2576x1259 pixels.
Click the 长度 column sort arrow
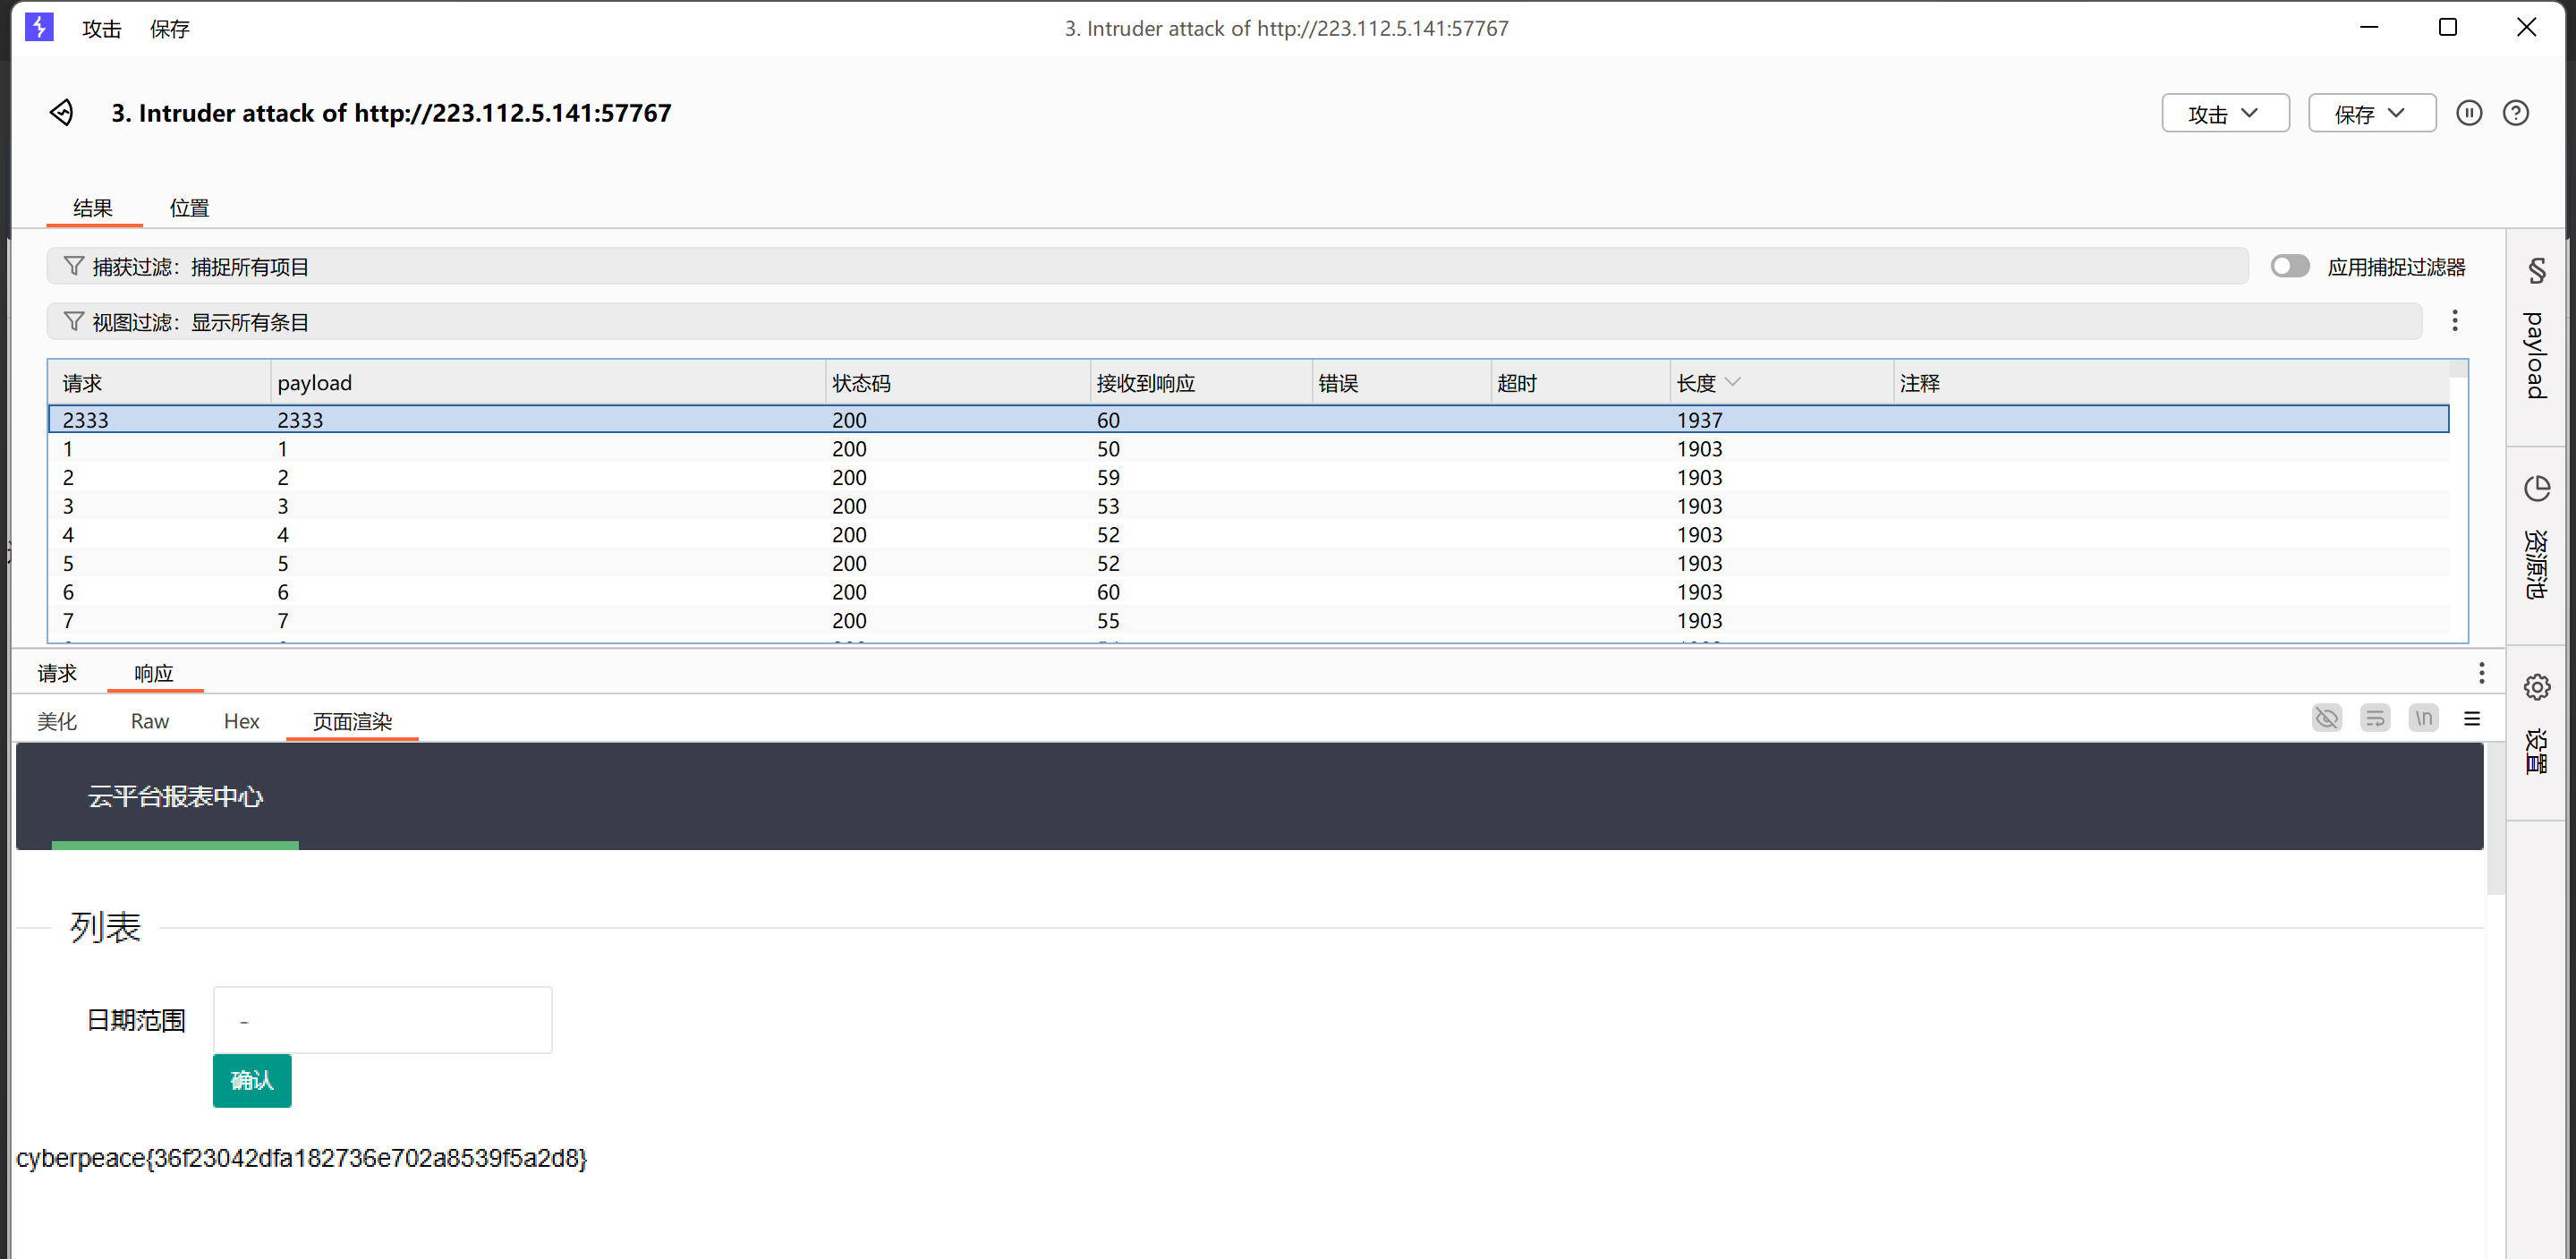1733,382
